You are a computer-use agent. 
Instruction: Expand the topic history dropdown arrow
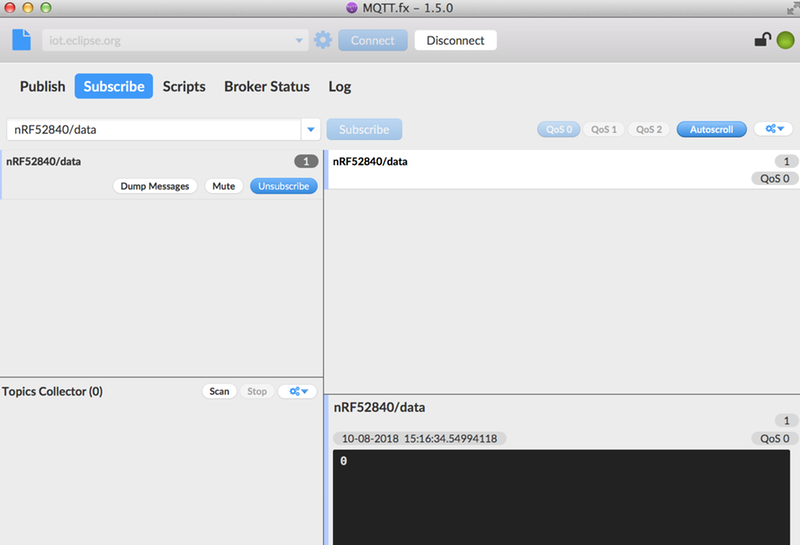311,129
